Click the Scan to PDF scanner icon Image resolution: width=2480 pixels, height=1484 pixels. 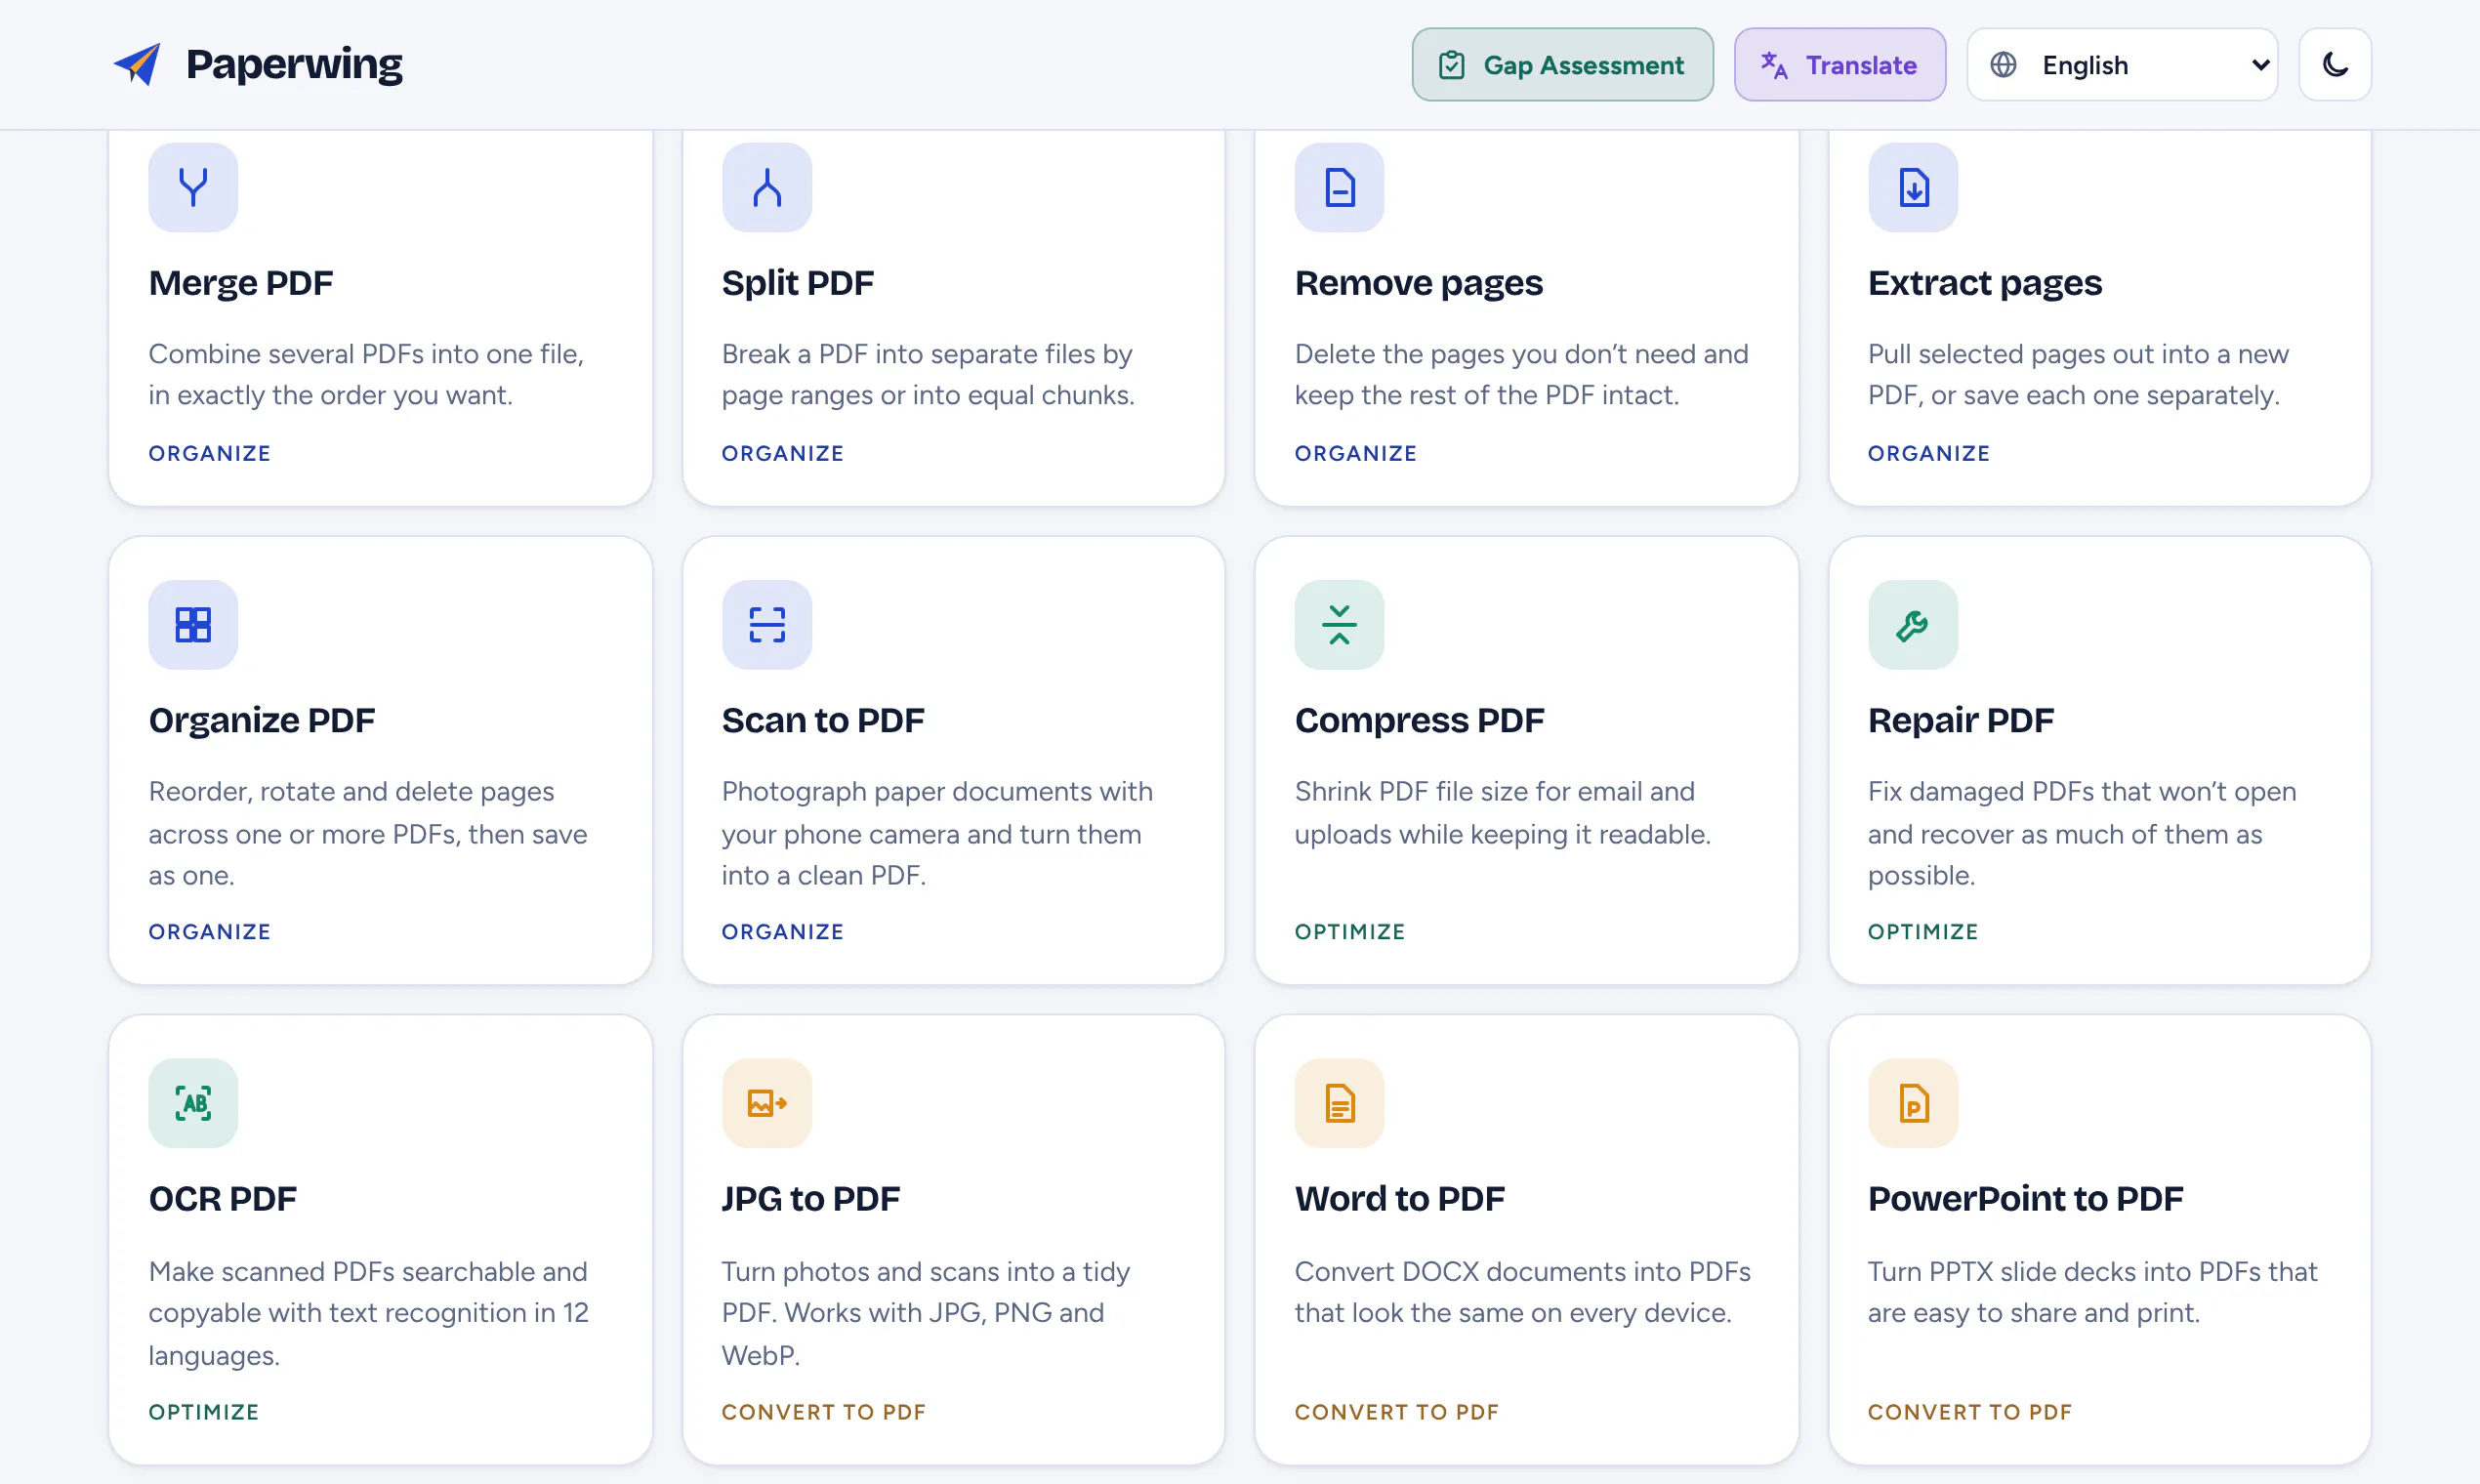pyautogui.click(x=767, y=625)
